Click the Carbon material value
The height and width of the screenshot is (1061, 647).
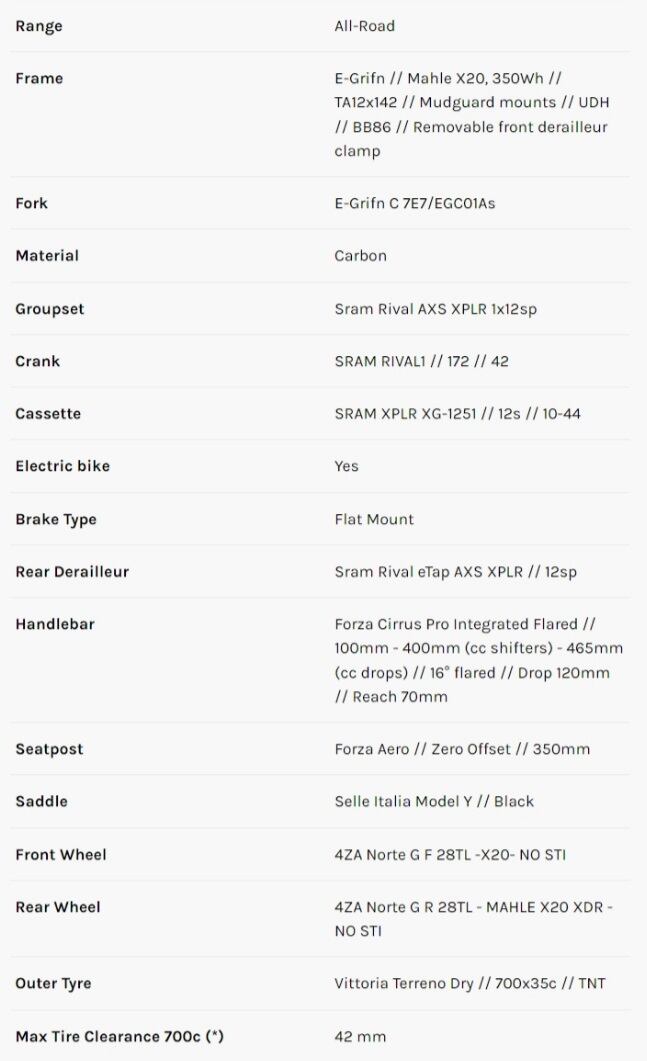tap(360, 256)
